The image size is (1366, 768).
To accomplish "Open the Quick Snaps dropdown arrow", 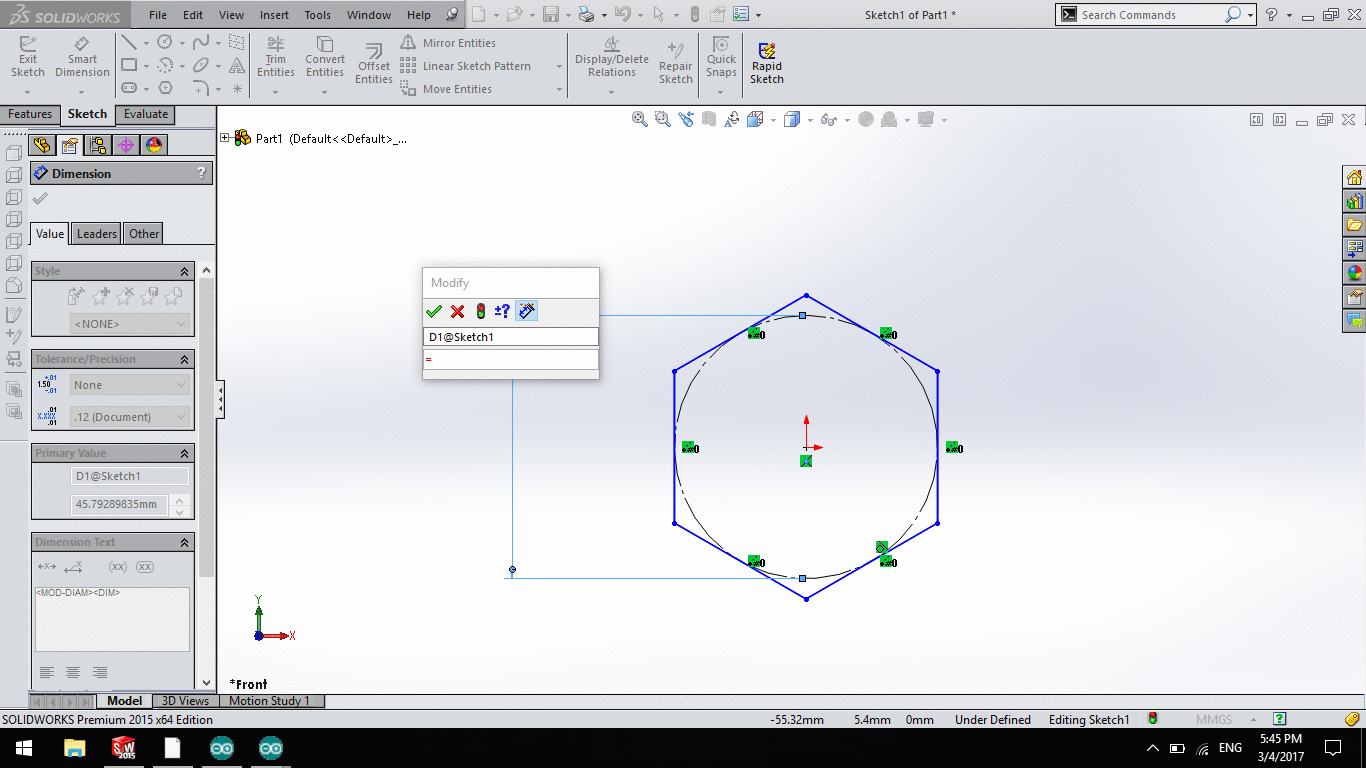I will (x=721, y=92).
